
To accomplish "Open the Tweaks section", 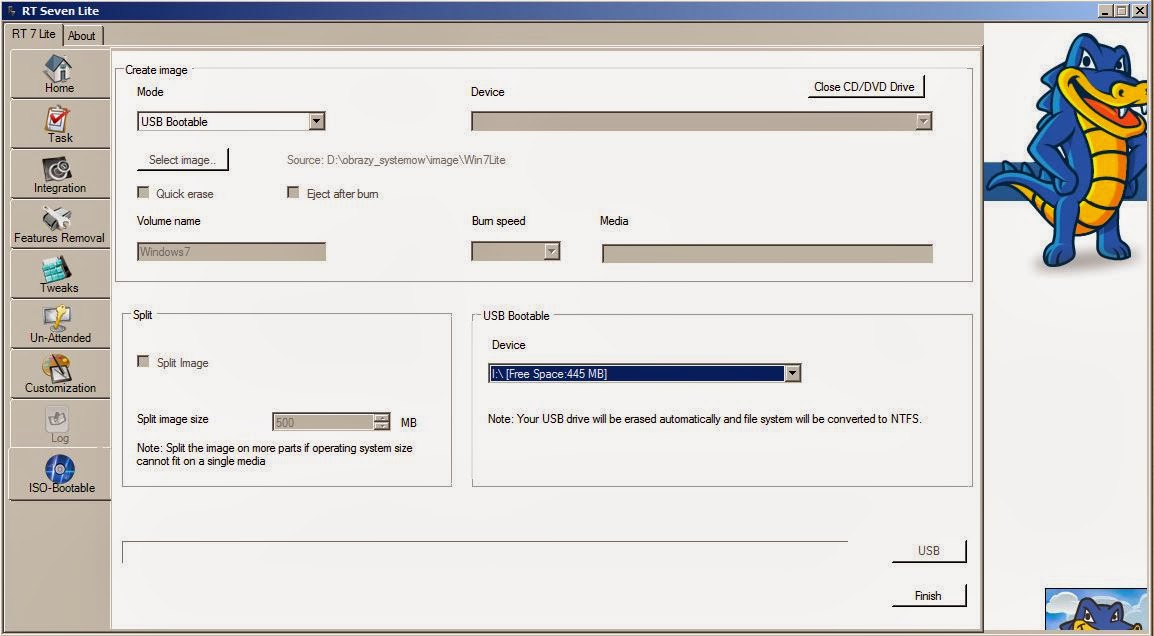I will (x=60, y=275).
